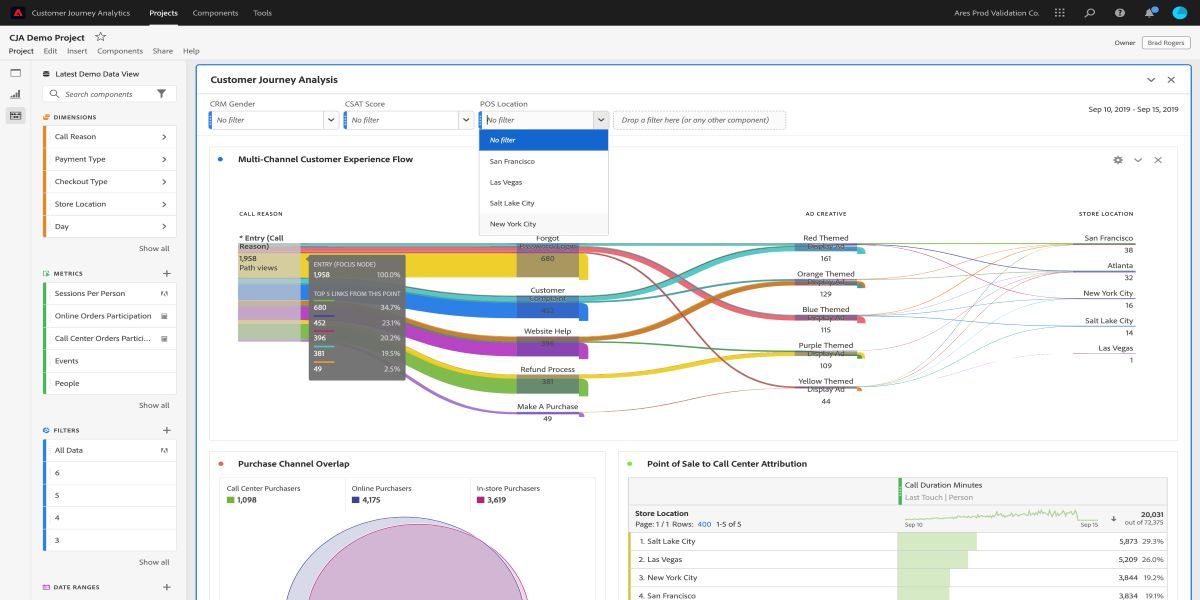Click calculator icon beside Online Orders Participation

point(164,316)
